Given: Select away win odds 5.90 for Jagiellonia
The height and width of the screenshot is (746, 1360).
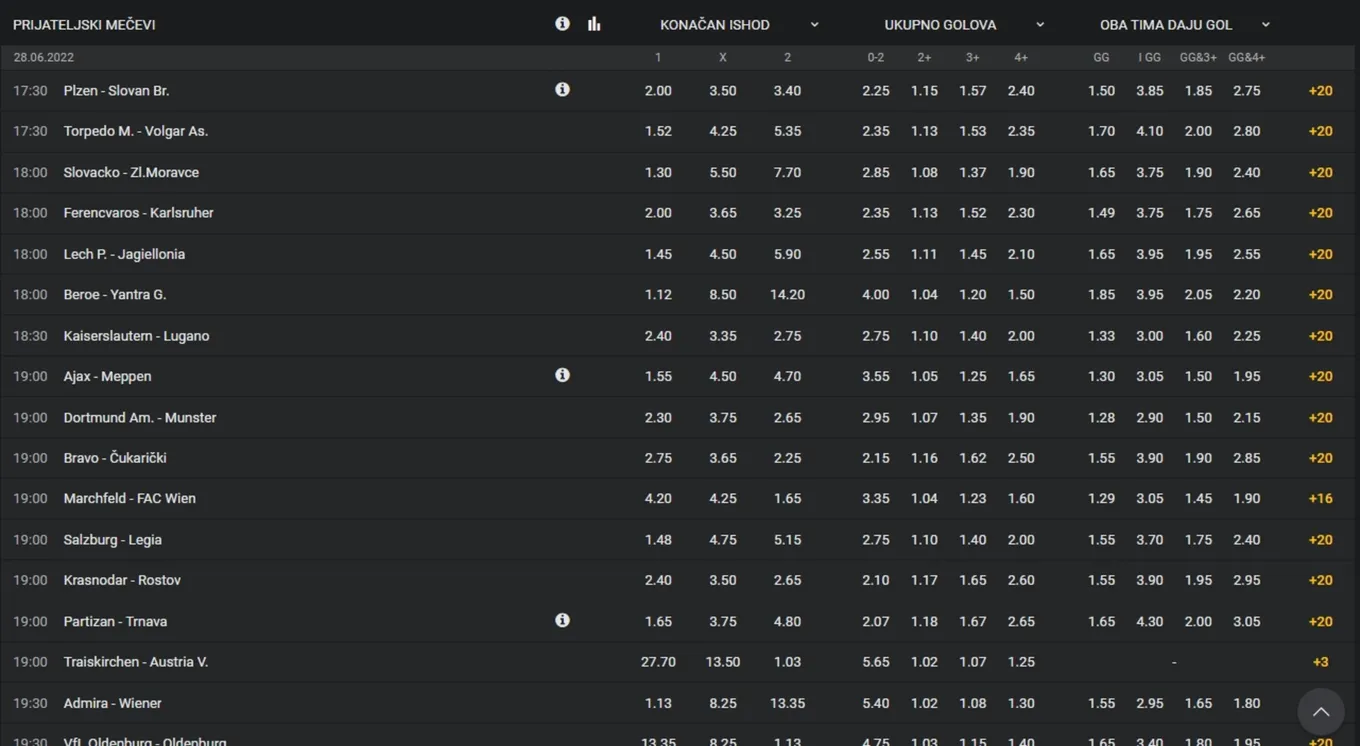Looking at the screenshot, I should (787, 254).
